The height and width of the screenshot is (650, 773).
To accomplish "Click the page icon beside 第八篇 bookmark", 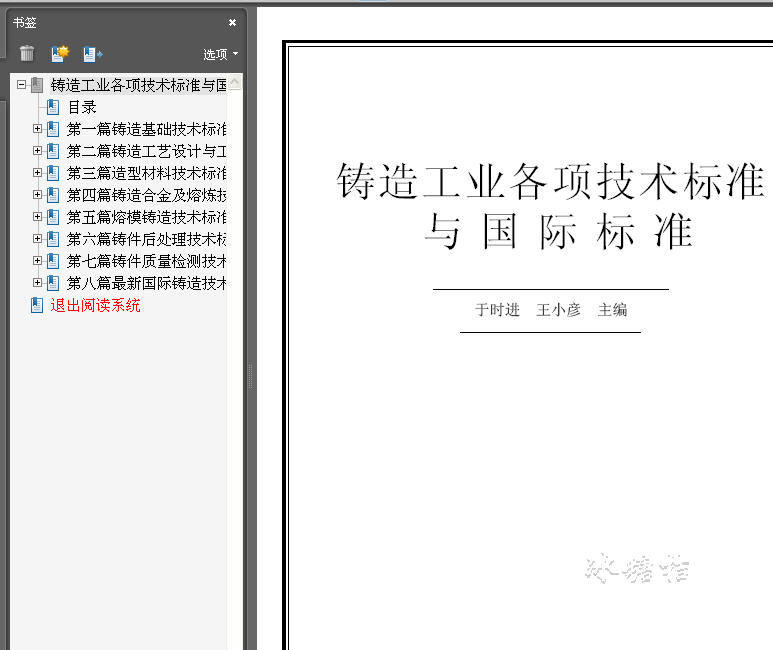I will [x=53, y=283].
